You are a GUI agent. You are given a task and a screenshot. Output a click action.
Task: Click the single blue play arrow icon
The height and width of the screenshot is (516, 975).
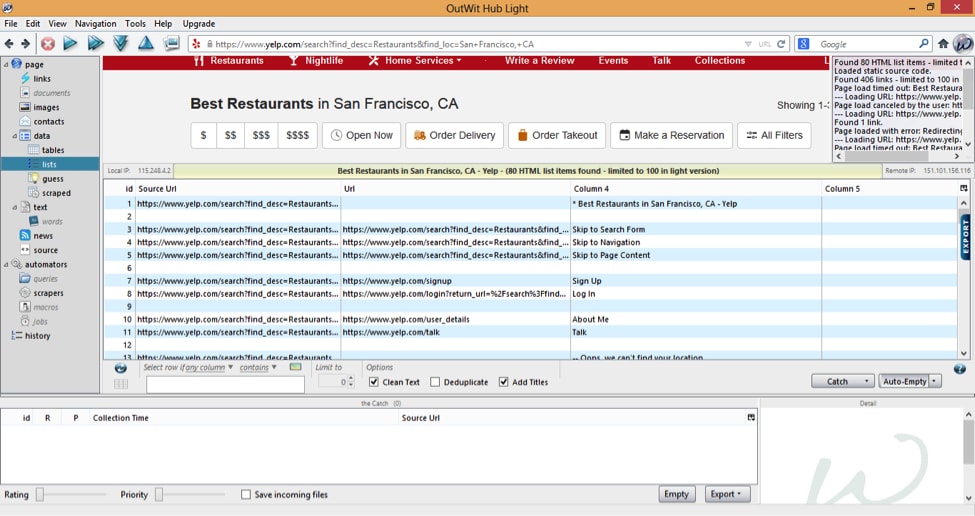[x=70, y=44]
